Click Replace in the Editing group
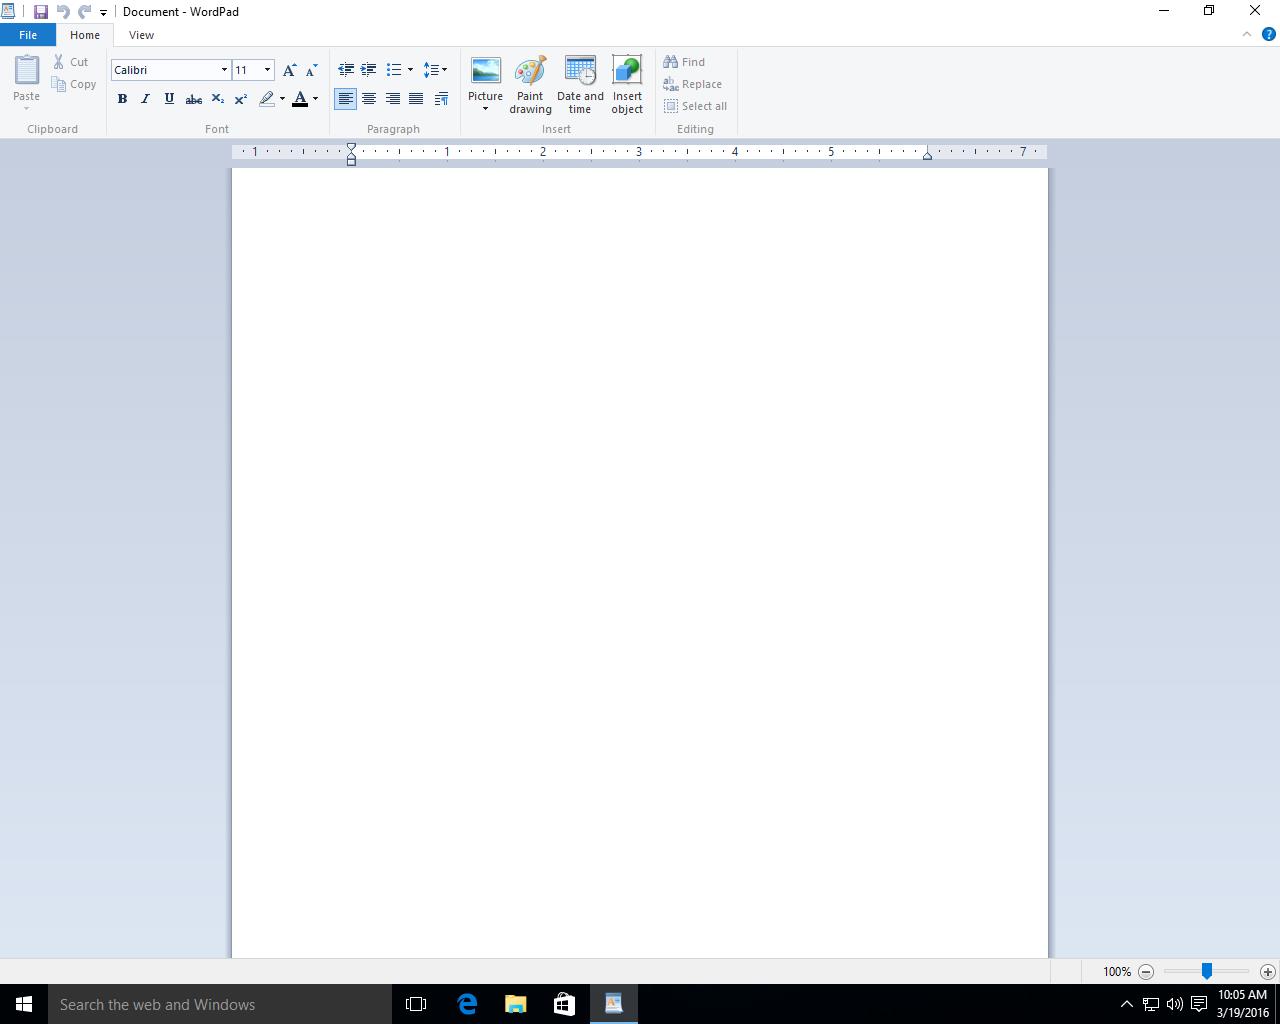Image resolution: width=1280 pixels, height=1024 pixels. click(x=692, y=84)
